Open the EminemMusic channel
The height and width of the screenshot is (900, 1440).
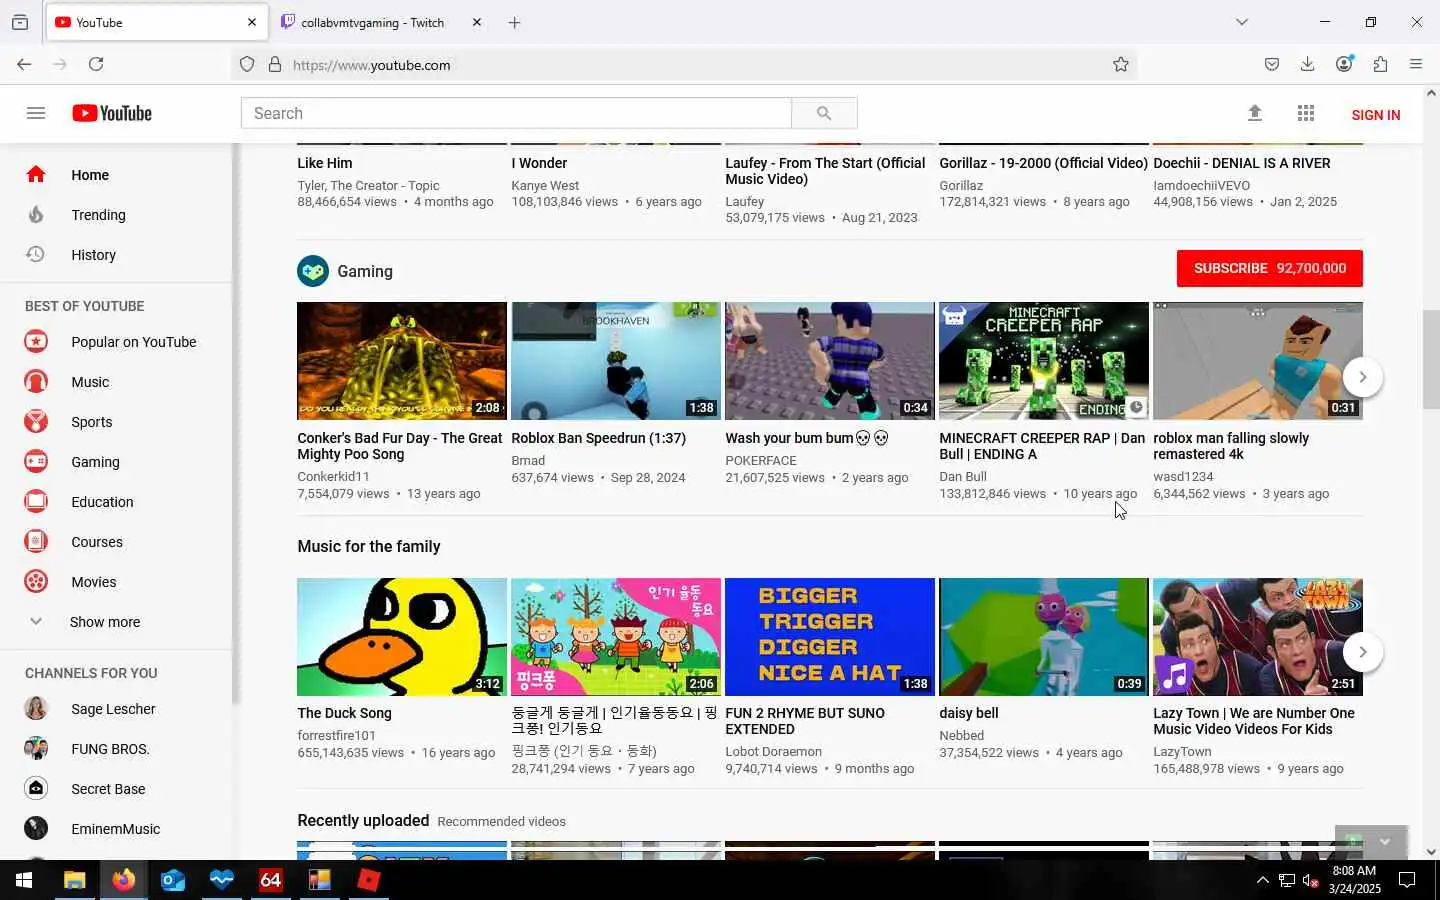coord(115,829)
